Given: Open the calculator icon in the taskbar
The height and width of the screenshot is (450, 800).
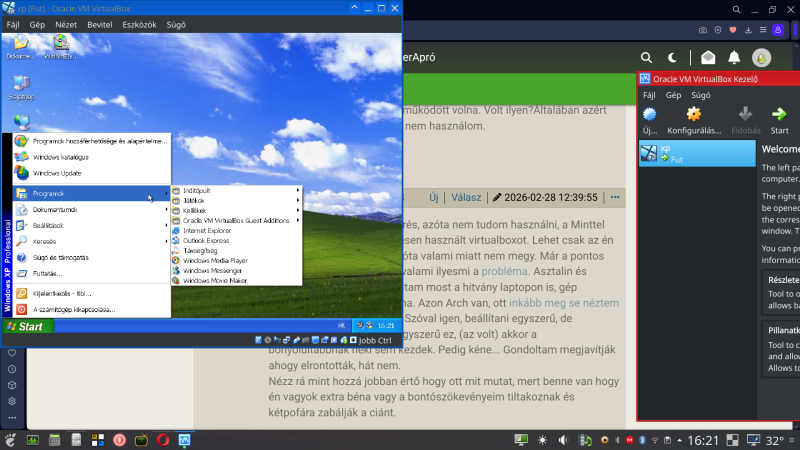Looking at the screenshot, I should 54,440.
